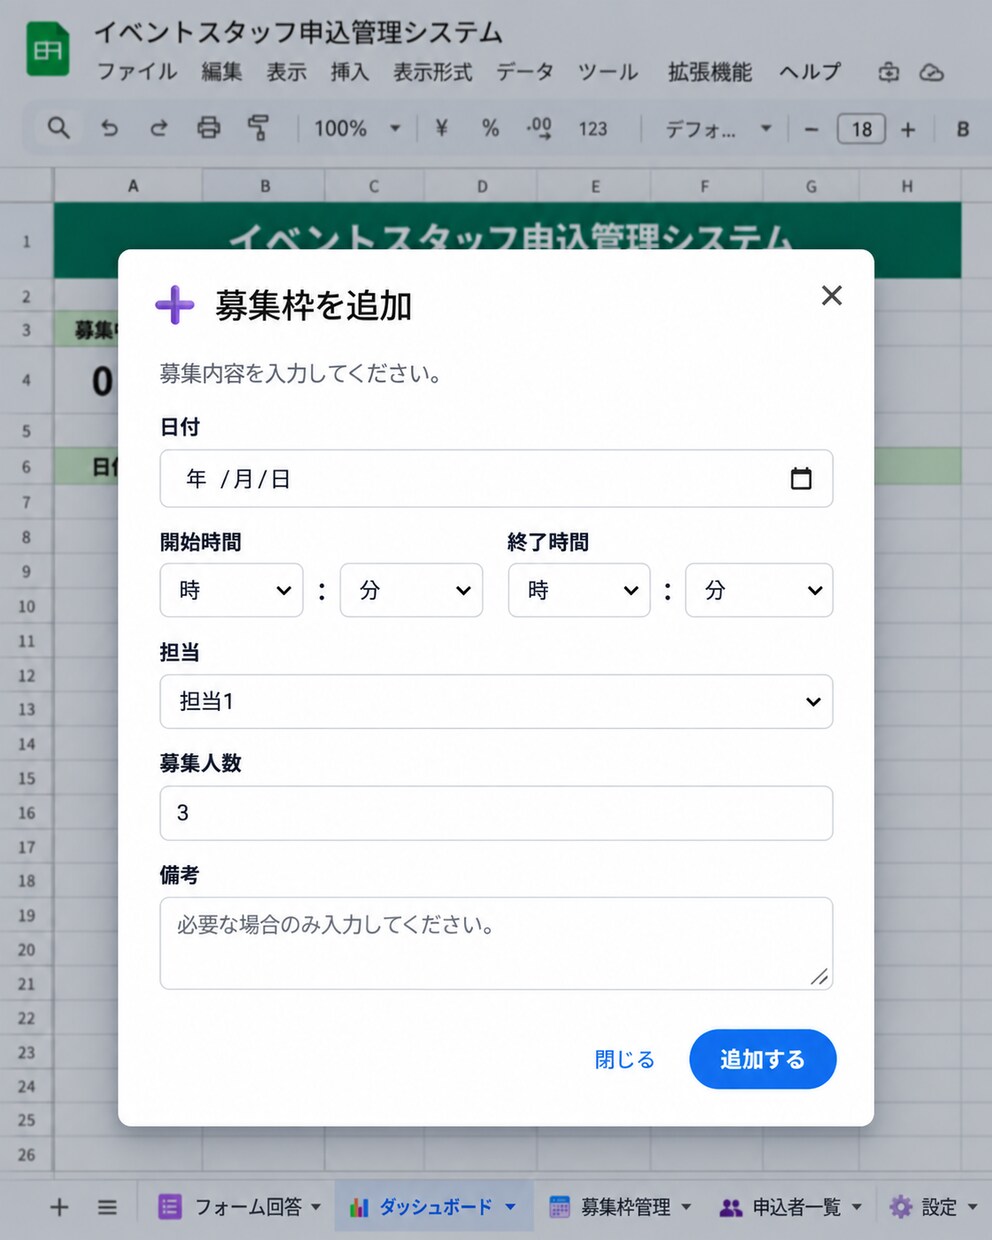Open the 終了時間 分 dropdown
992x1240 pixels.
(x=759, y=590)
